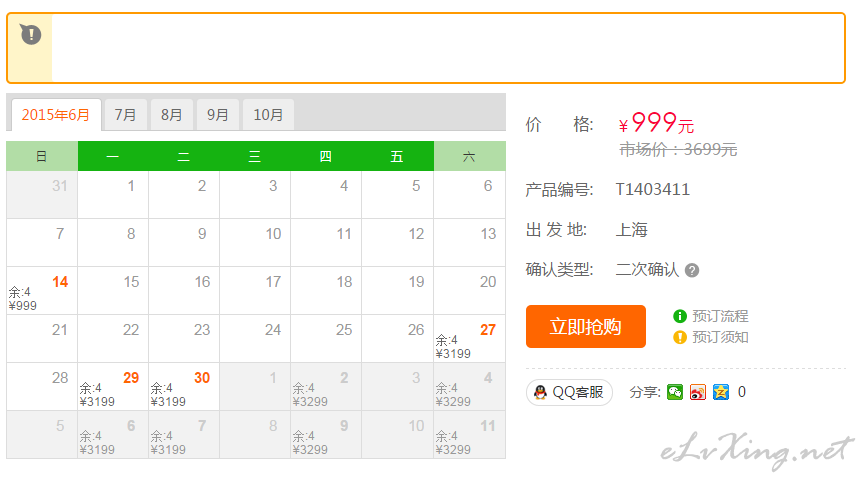Click the 六 weekday header
This screenshot has width=865, height=484.
tap(469, 156)
